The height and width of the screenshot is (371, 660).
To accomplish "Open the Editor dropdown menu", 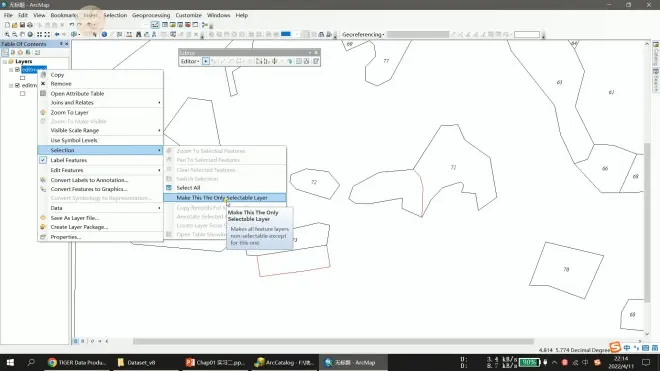I will click(x=190, y=61).
